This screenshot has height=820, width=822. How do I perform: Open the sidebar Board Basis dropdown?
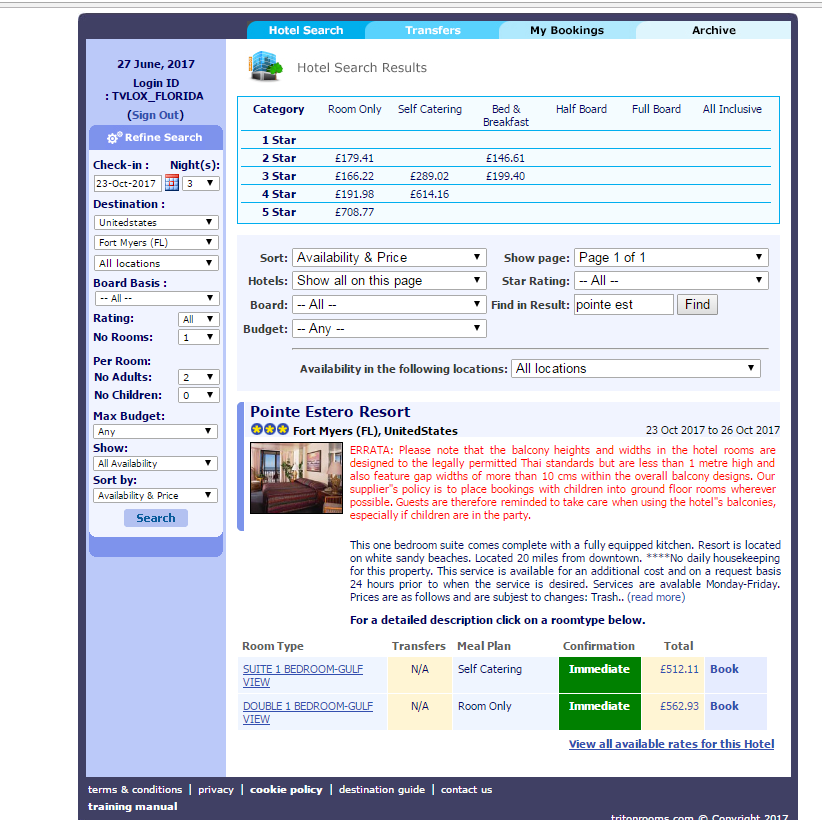[x=157, y=298]
